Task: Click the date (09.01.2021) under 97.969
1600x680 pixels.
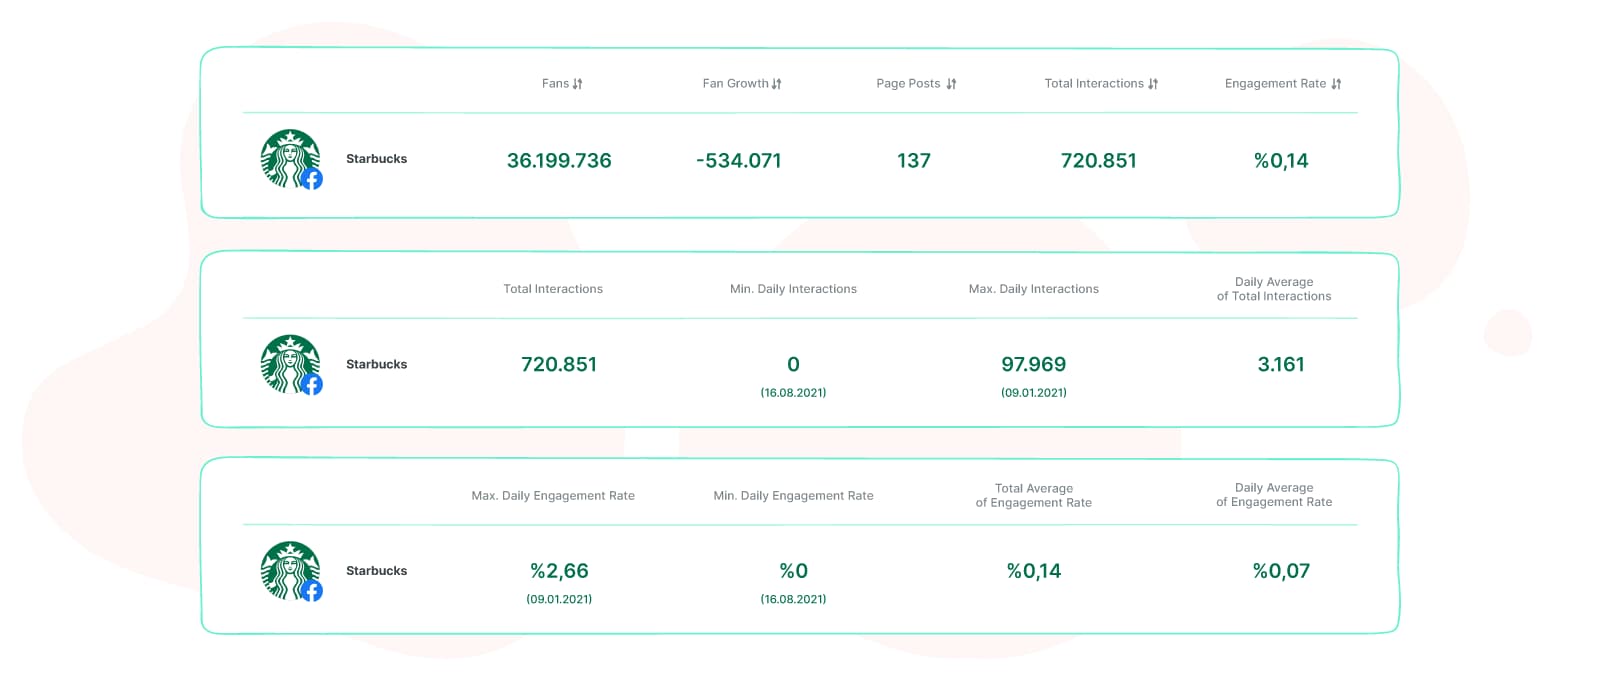Action: [x=1034, y=393]
